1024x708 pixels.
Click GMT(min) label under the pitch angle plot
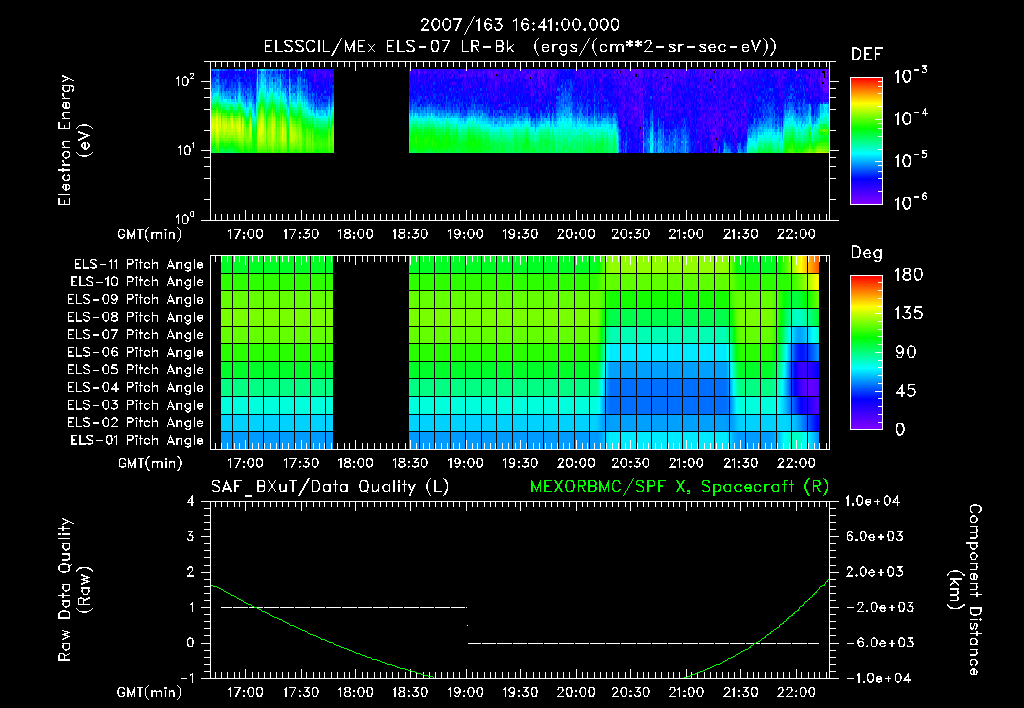[150, 463]
